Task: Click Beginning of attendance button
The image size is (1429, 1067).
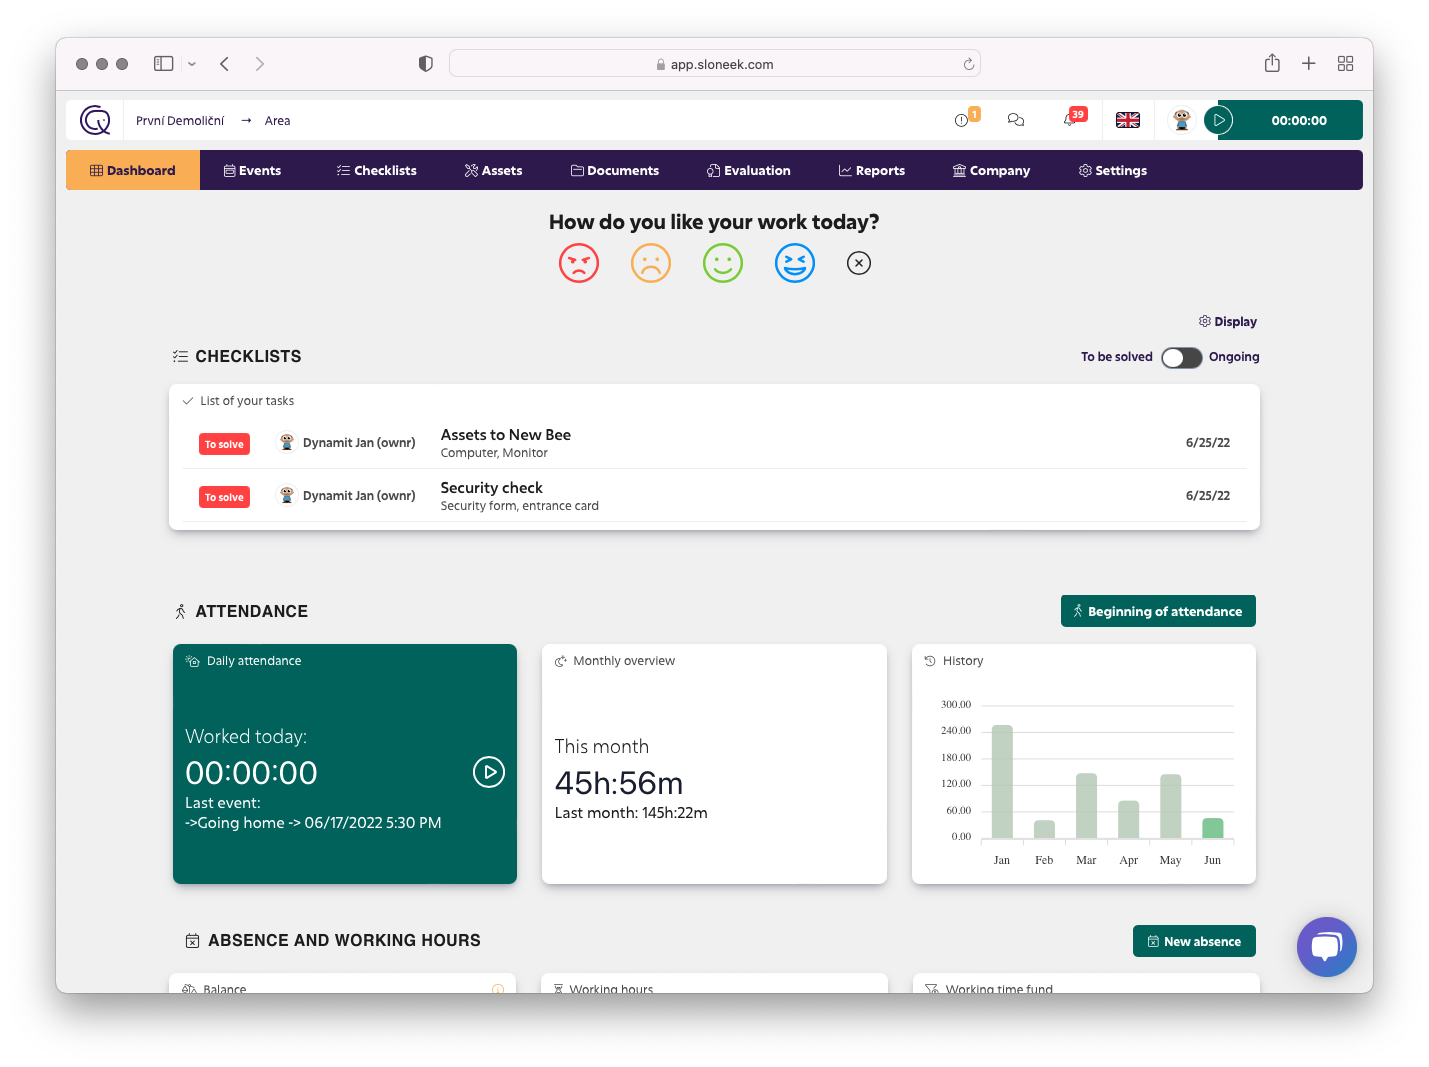Action: pos(1157,611)
